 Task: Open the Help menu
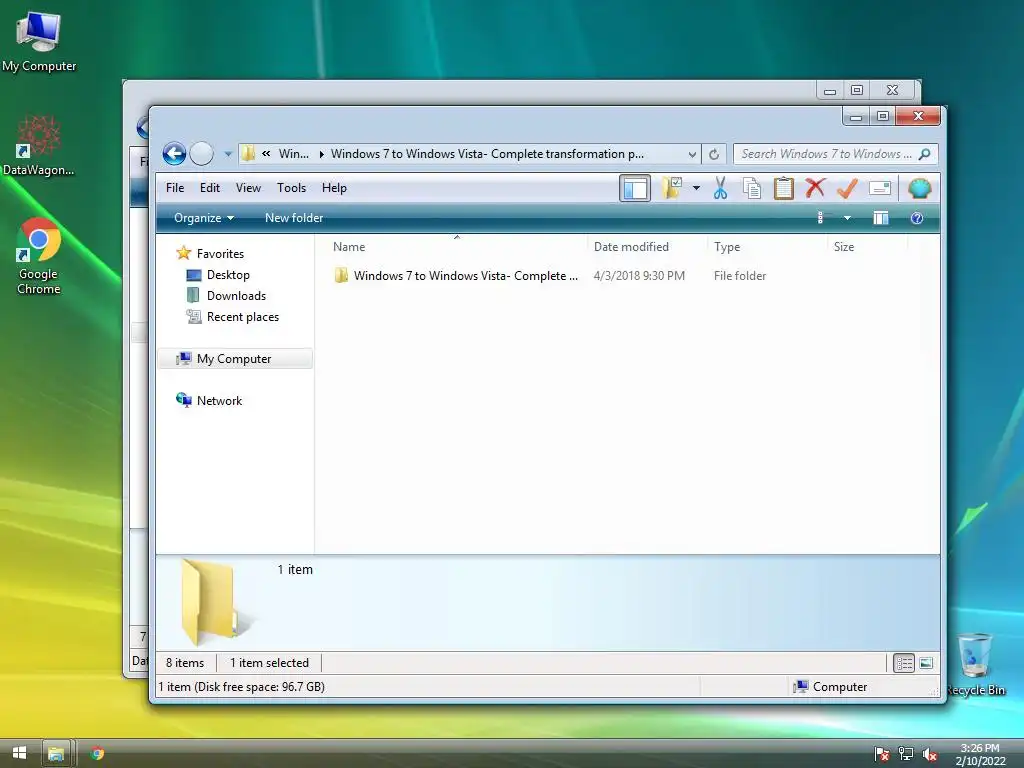click(x=334, y=188)
